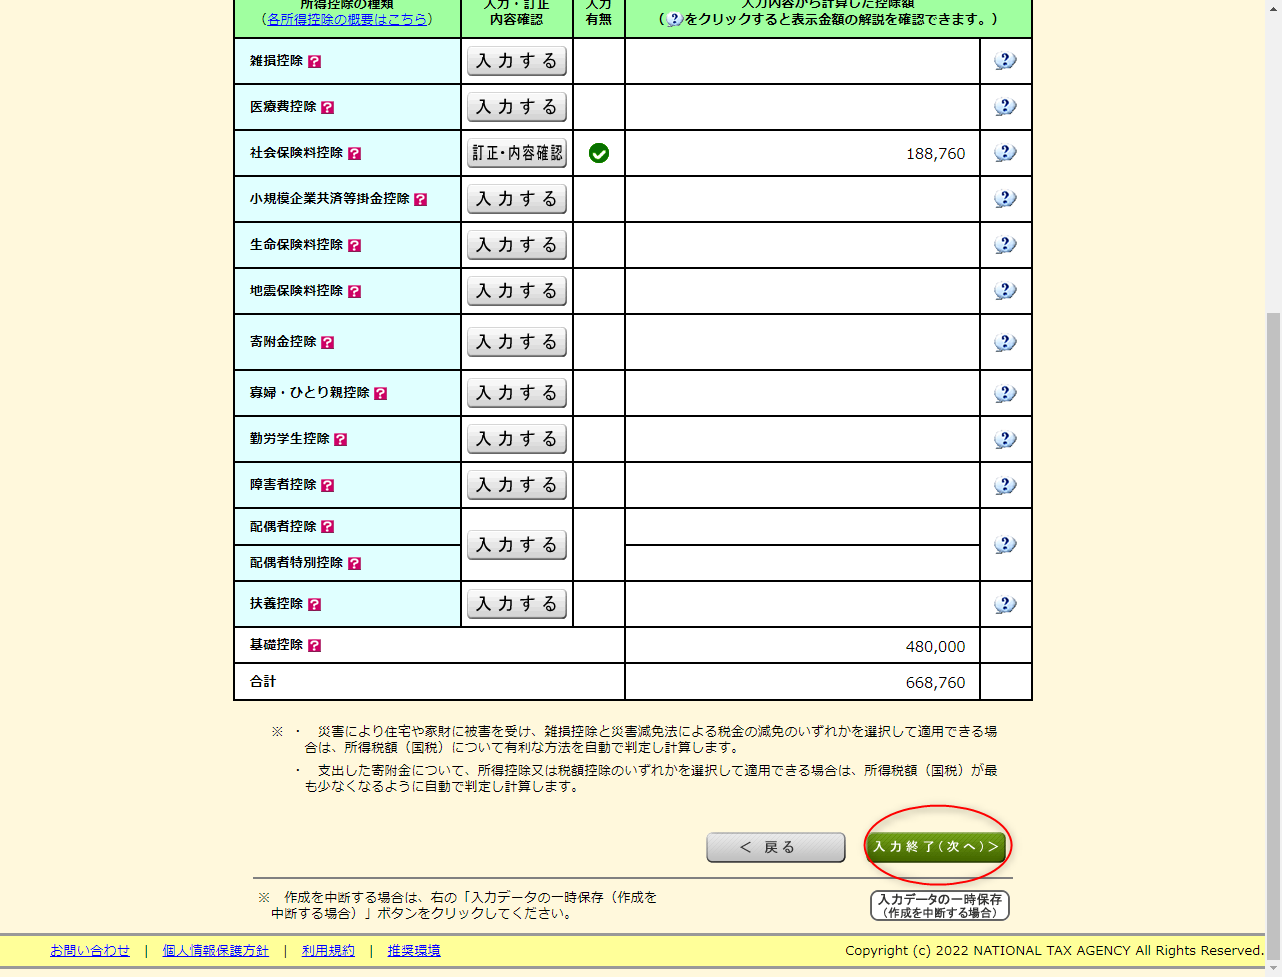Open help icon beside 基礎控除 label
1282x977 pixels.
tap(314, 646)
